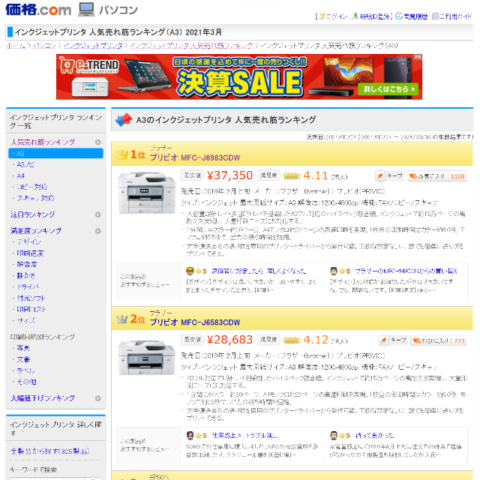Open 印刷コスト satisfaction ranking link

tap(31, 309)
